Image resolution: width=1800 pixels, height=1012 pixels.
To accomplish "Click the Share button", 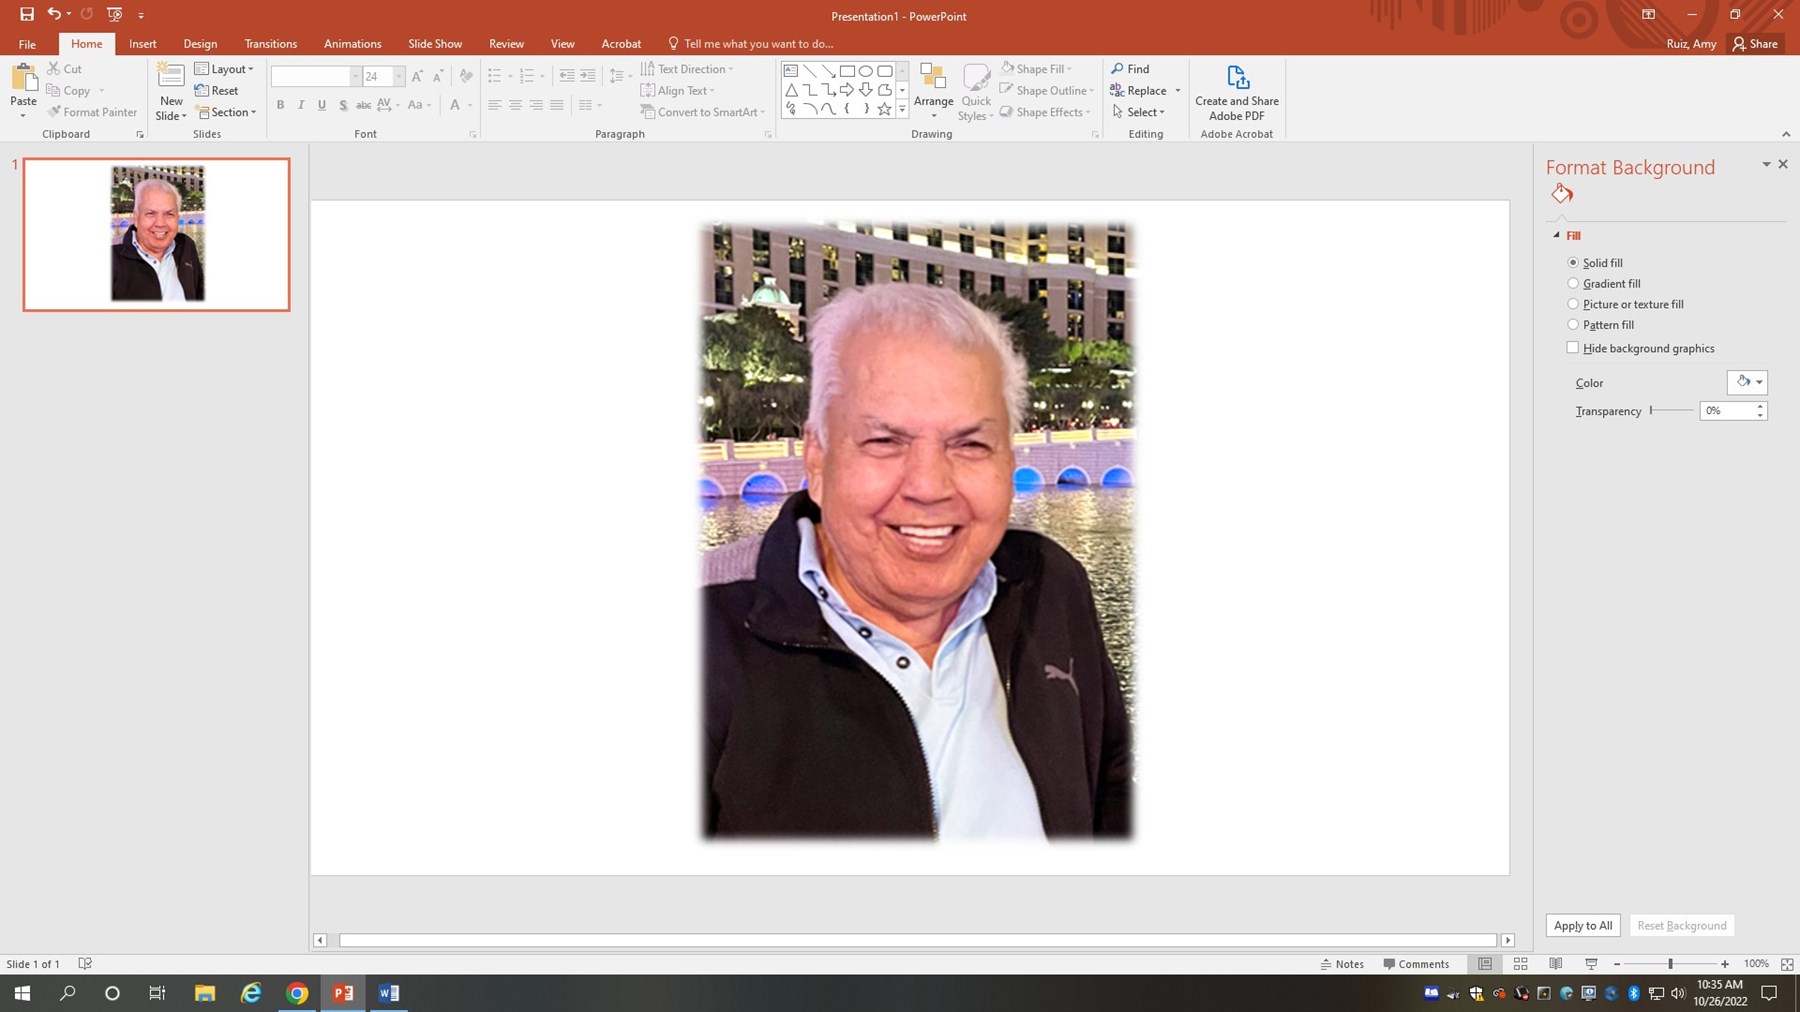I will point(1755,43).
